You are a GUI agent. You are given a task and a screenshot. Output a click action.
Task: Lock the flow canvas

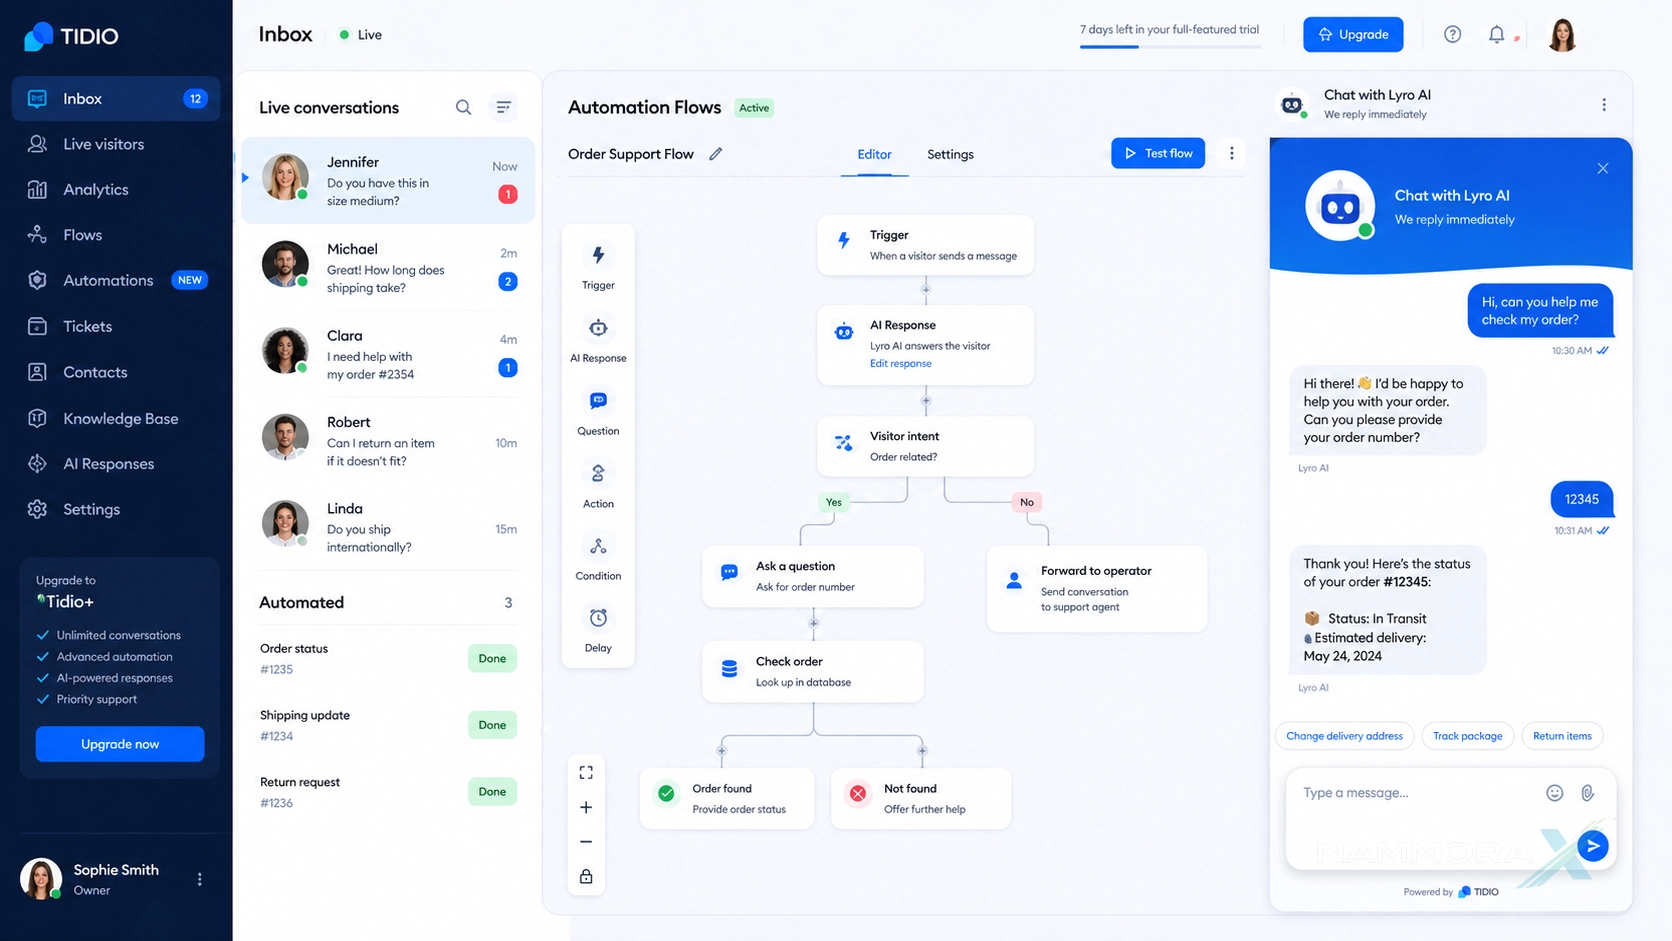586,877
